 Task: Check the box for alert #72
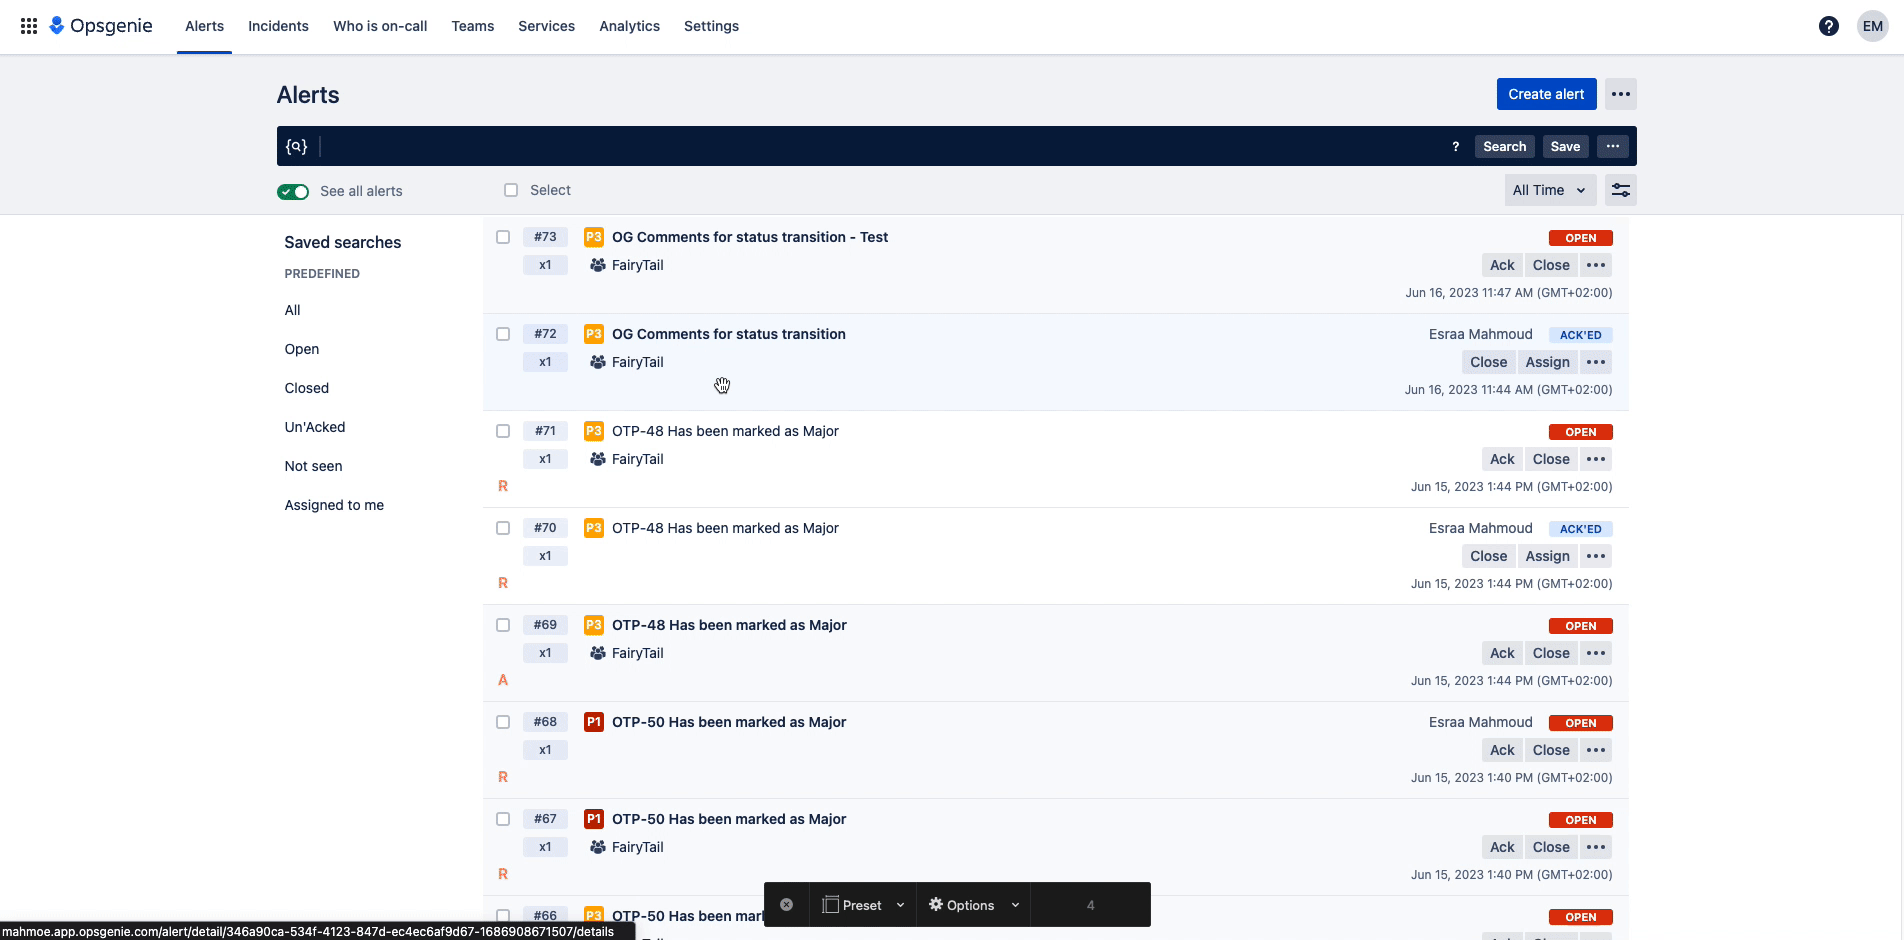coord(503,334)
